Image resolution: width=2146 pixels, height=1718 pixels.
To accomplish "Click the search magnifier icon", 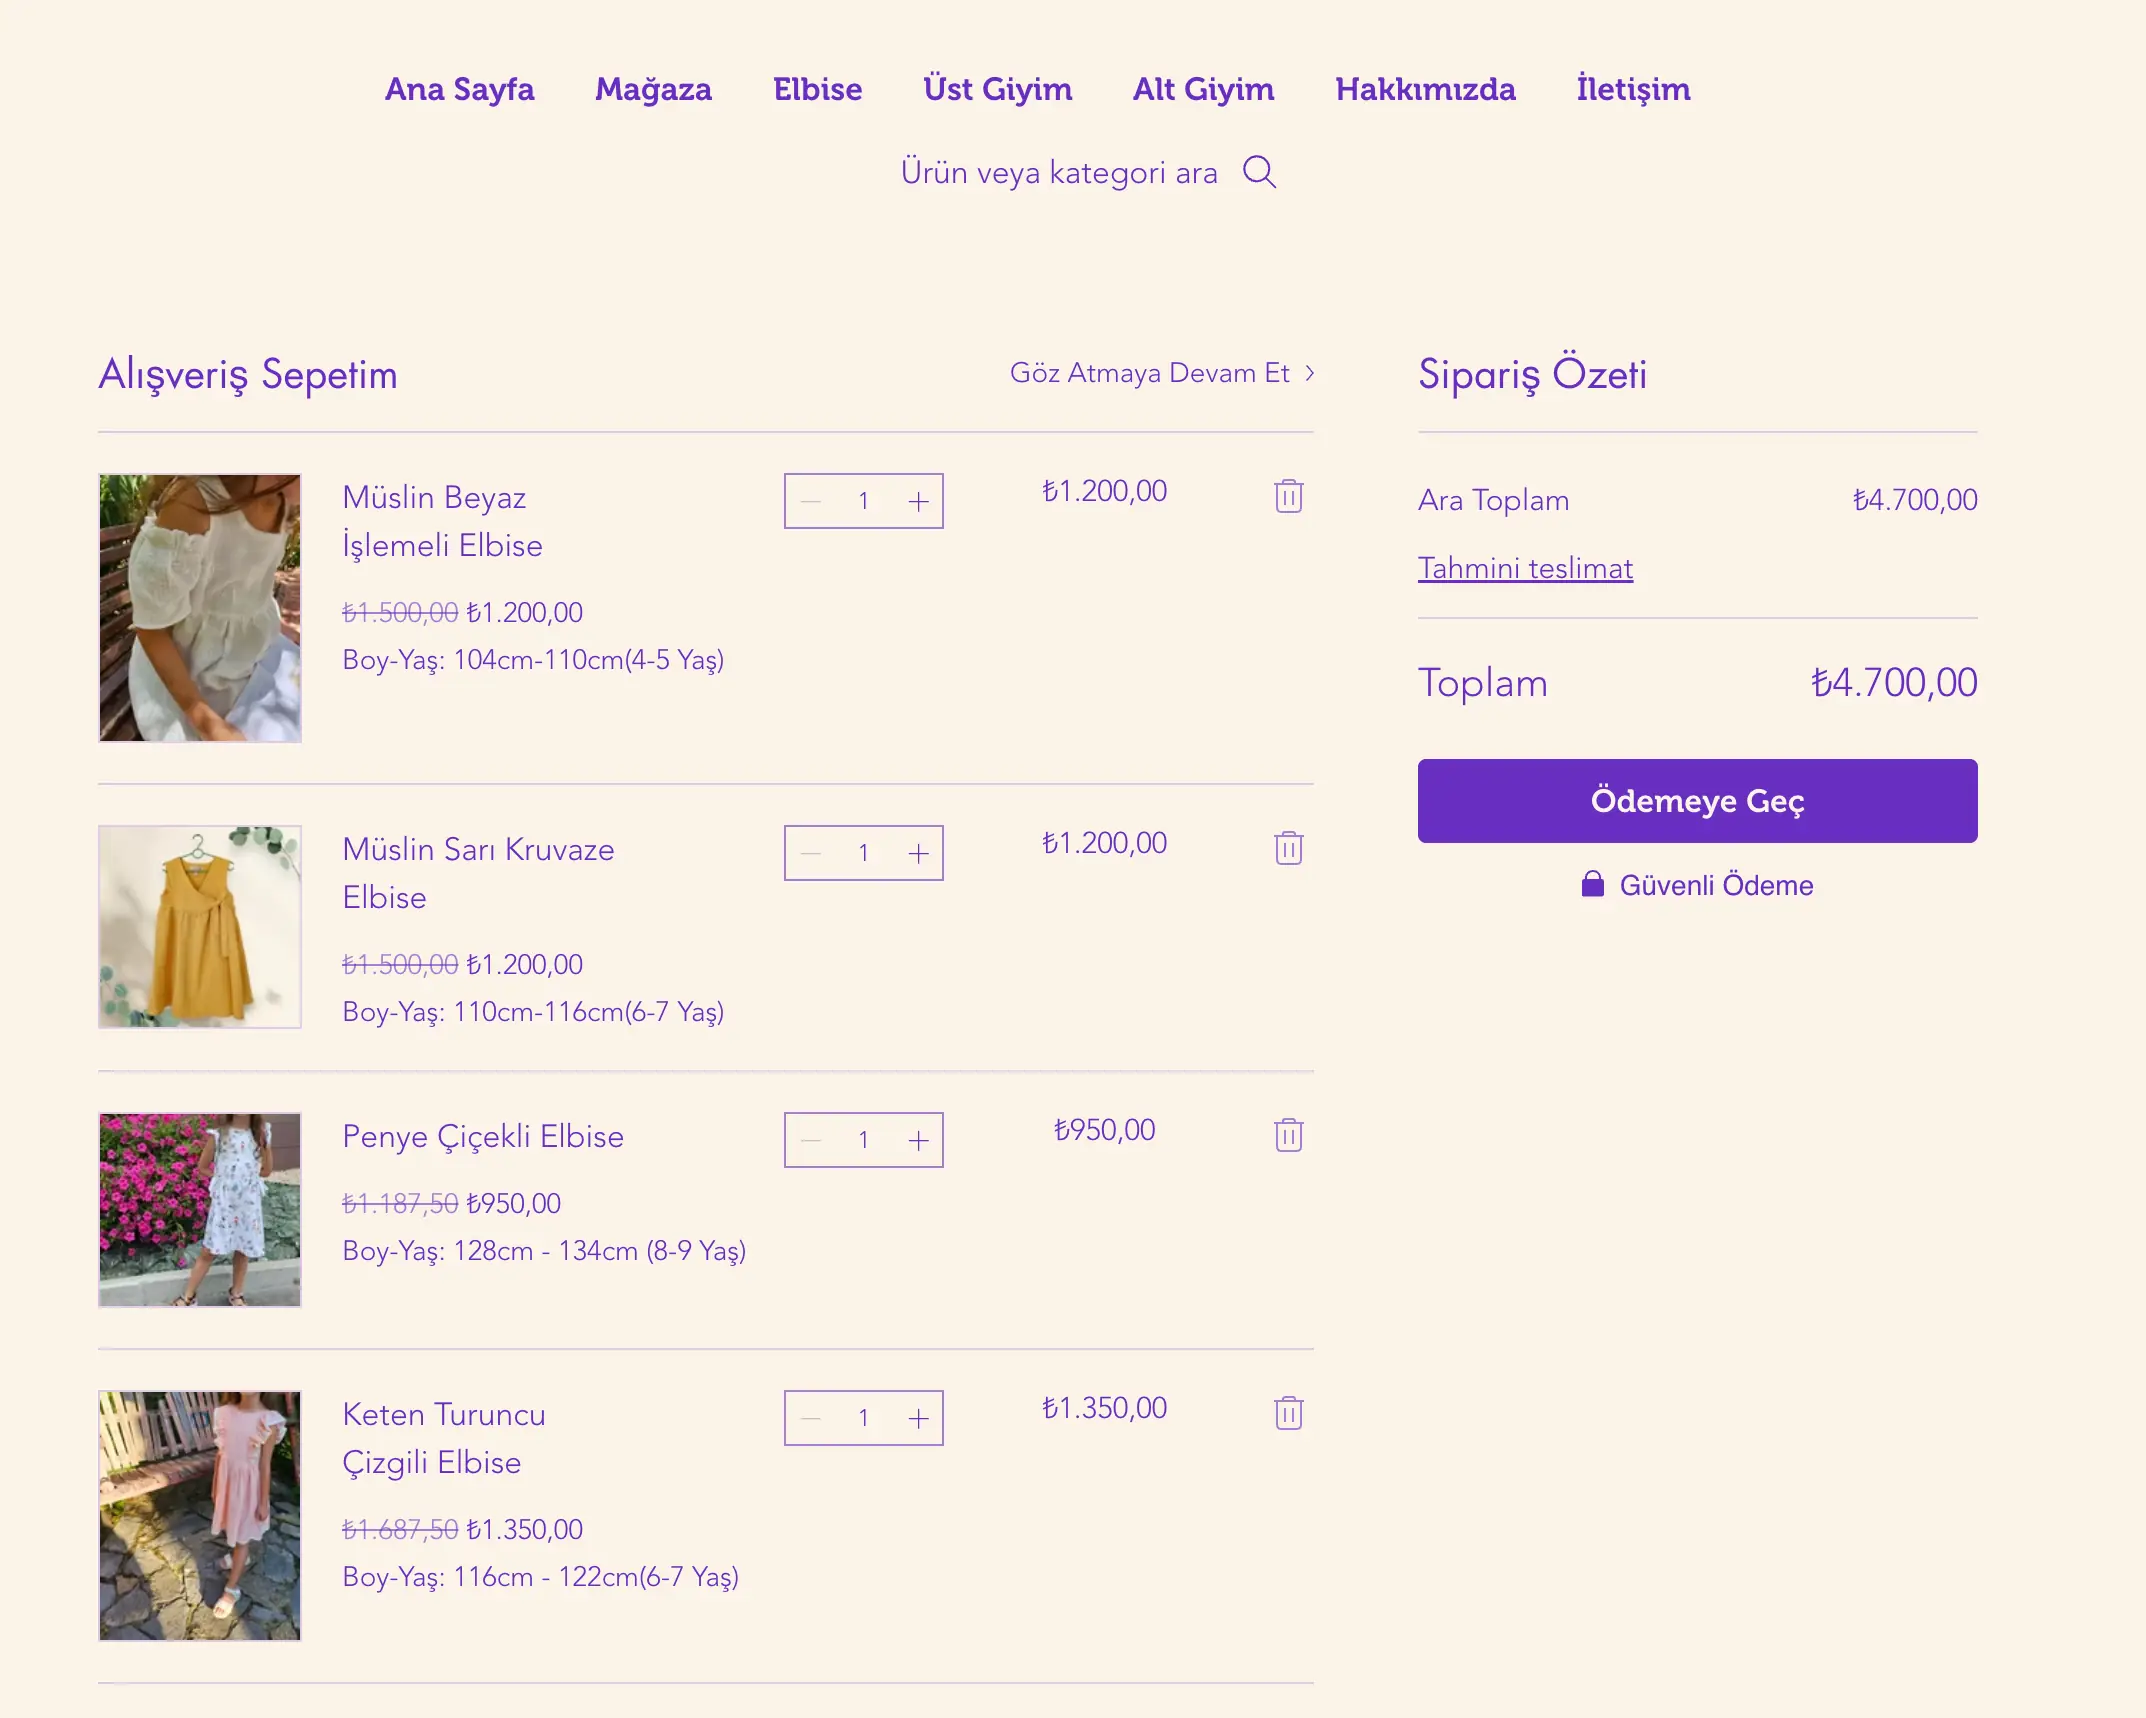I will (x=1259, y=172).
